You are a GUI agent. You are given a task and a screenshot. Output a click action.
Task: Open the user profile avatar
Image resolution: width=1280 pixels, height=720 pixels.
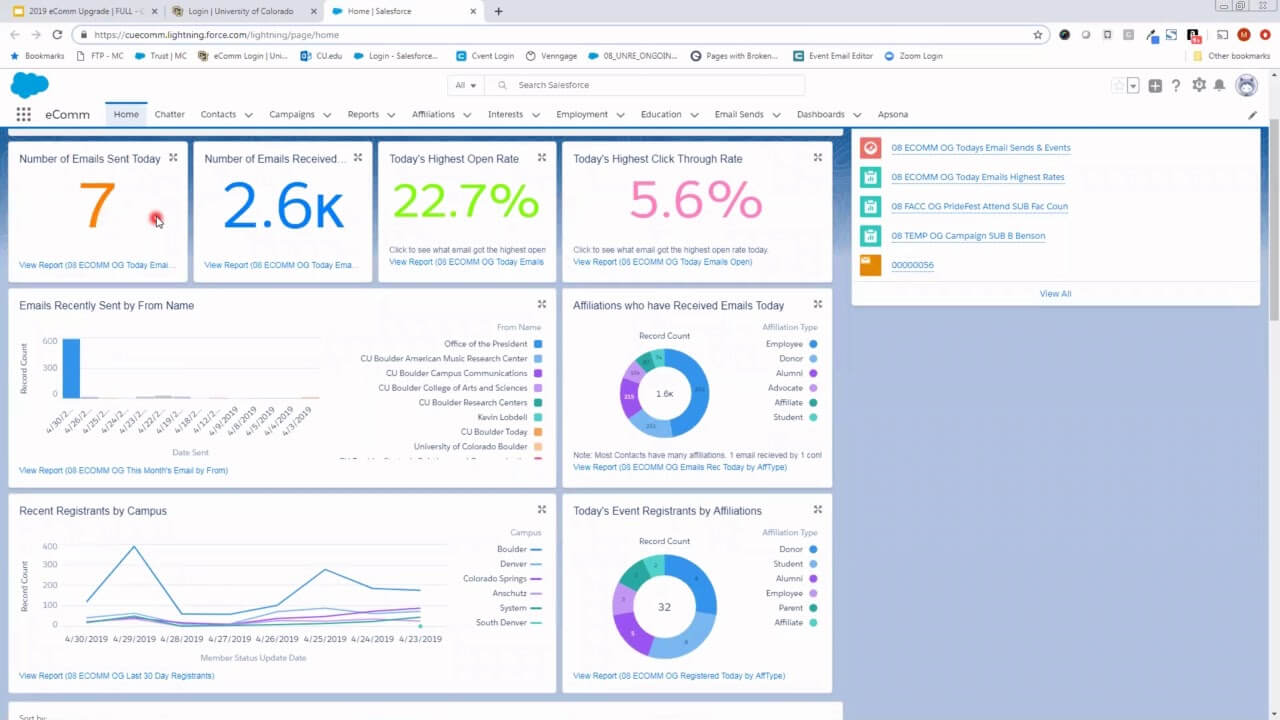tap(1246, 86)
